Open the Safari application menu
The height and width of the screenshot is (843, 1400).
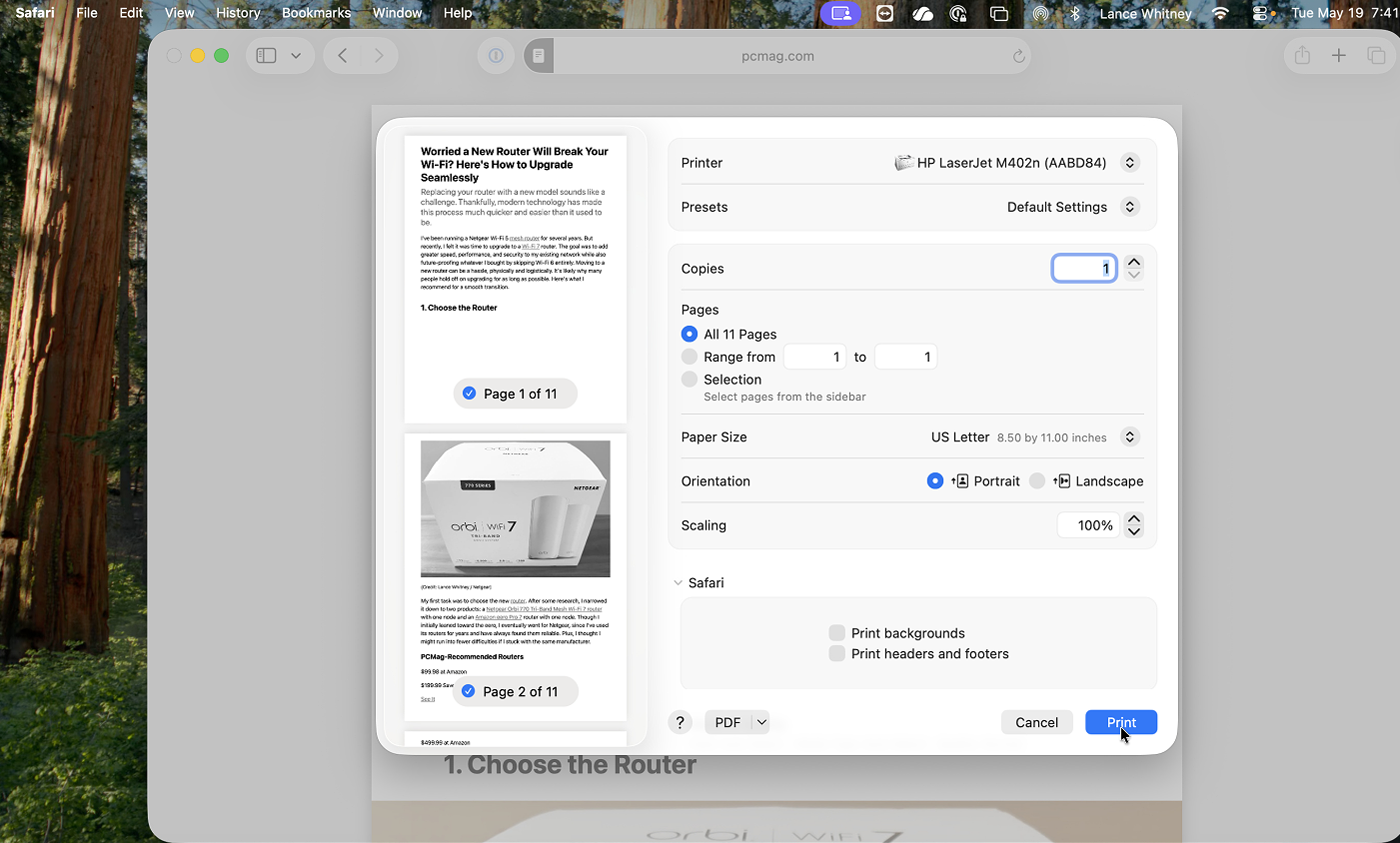(x=35, y=13)
